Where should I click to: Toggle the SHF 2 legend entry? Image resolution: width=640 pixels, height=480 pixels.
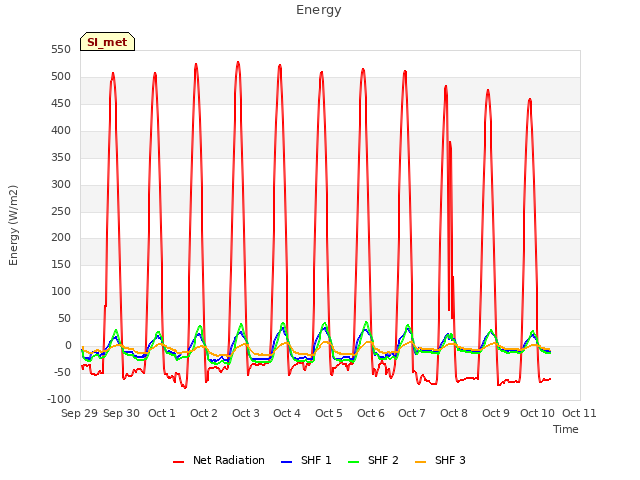click(x=373, y=460)
